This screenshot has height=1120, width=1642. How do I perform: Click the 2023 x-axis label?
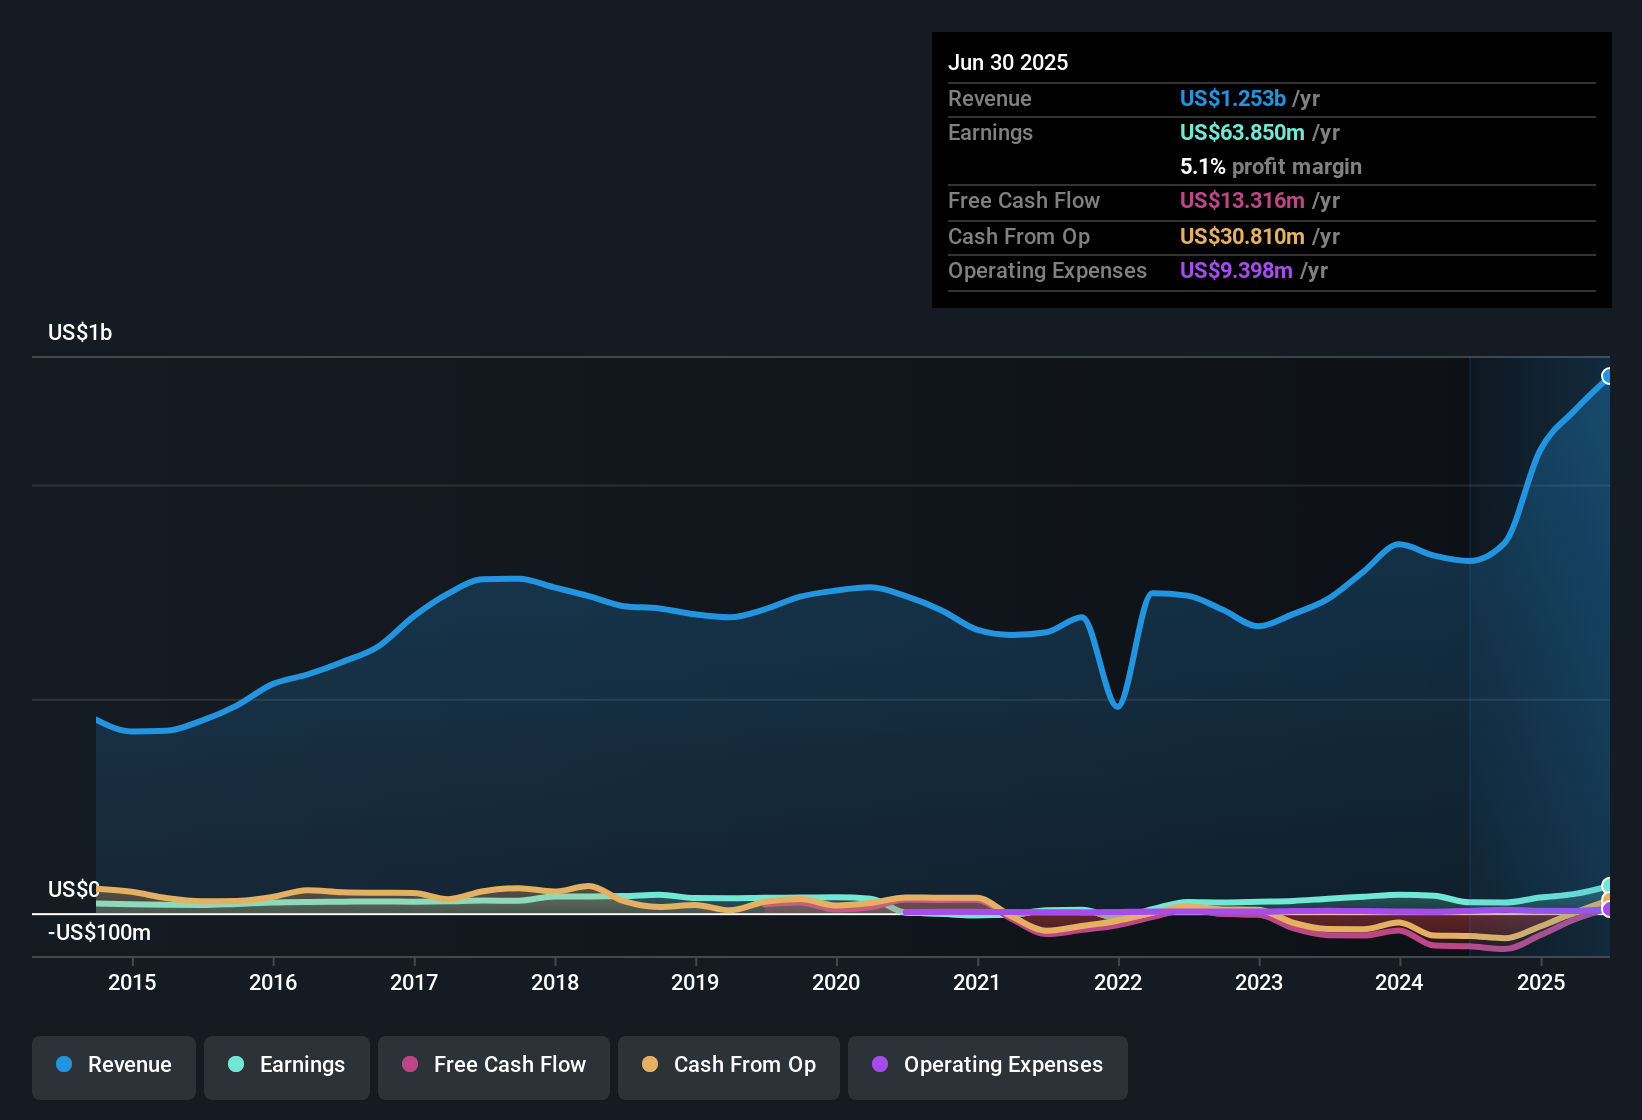click(x=1259, y=982)
